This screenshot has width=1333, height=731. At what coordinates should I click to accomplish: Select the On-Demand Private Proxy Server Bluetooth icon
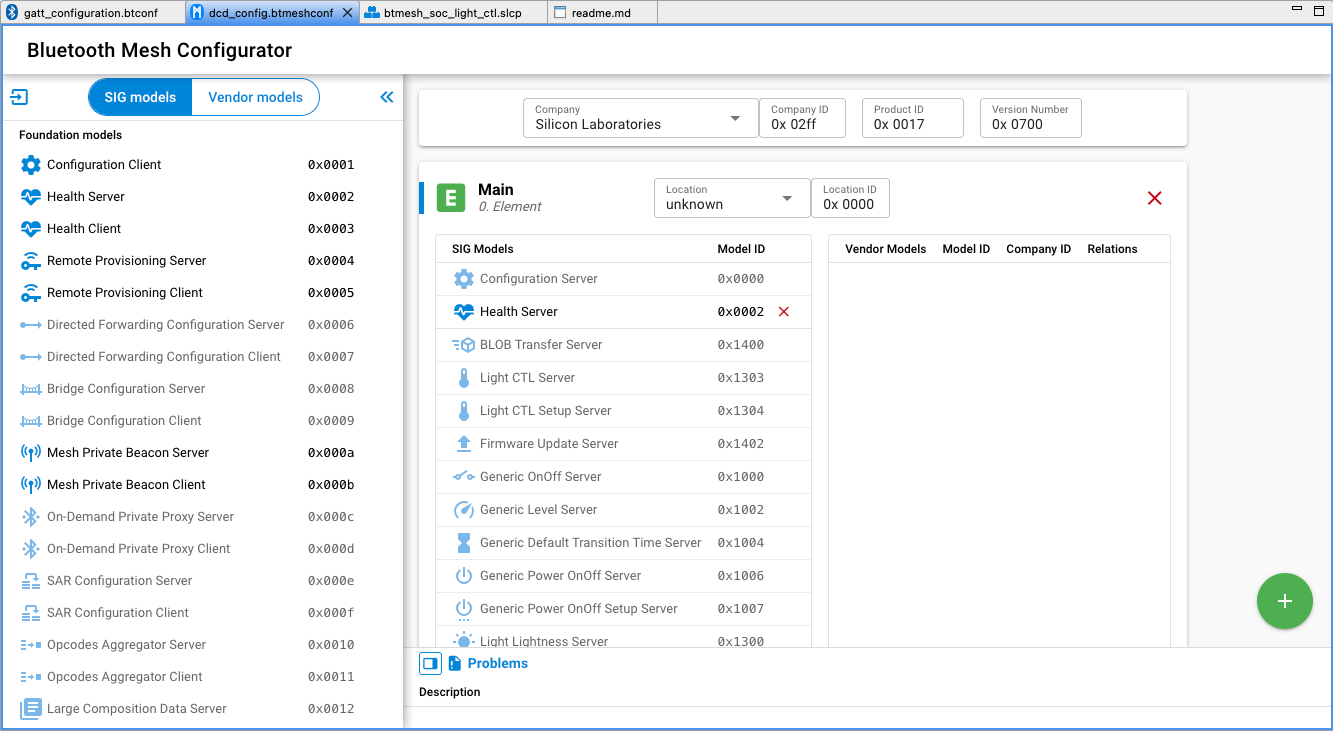coord(28,516)
